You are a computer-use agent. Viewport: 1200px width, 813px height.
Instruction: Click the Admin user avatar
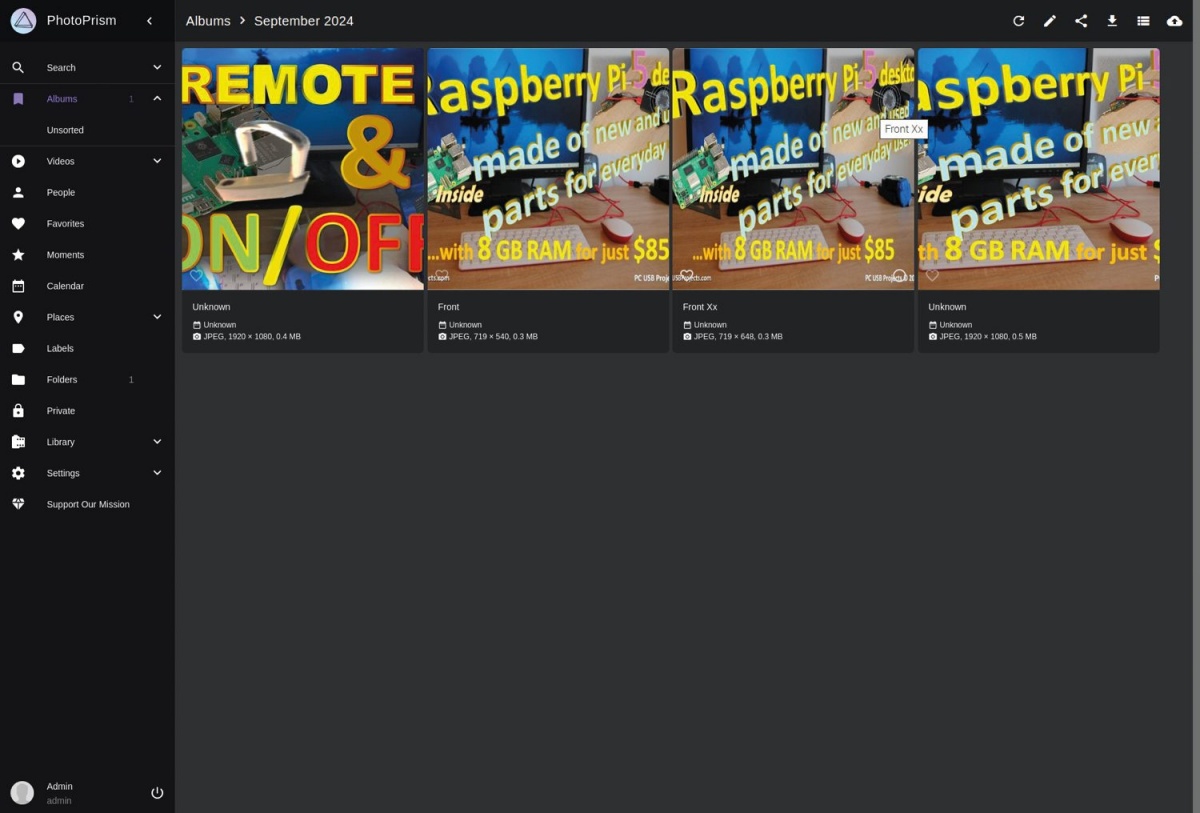point(22,793)
